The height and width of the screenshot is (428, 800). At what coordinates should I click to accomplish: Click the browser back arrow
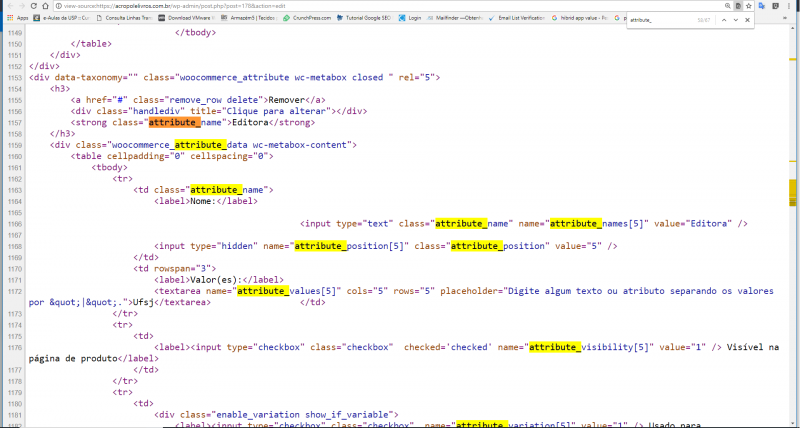8,5
